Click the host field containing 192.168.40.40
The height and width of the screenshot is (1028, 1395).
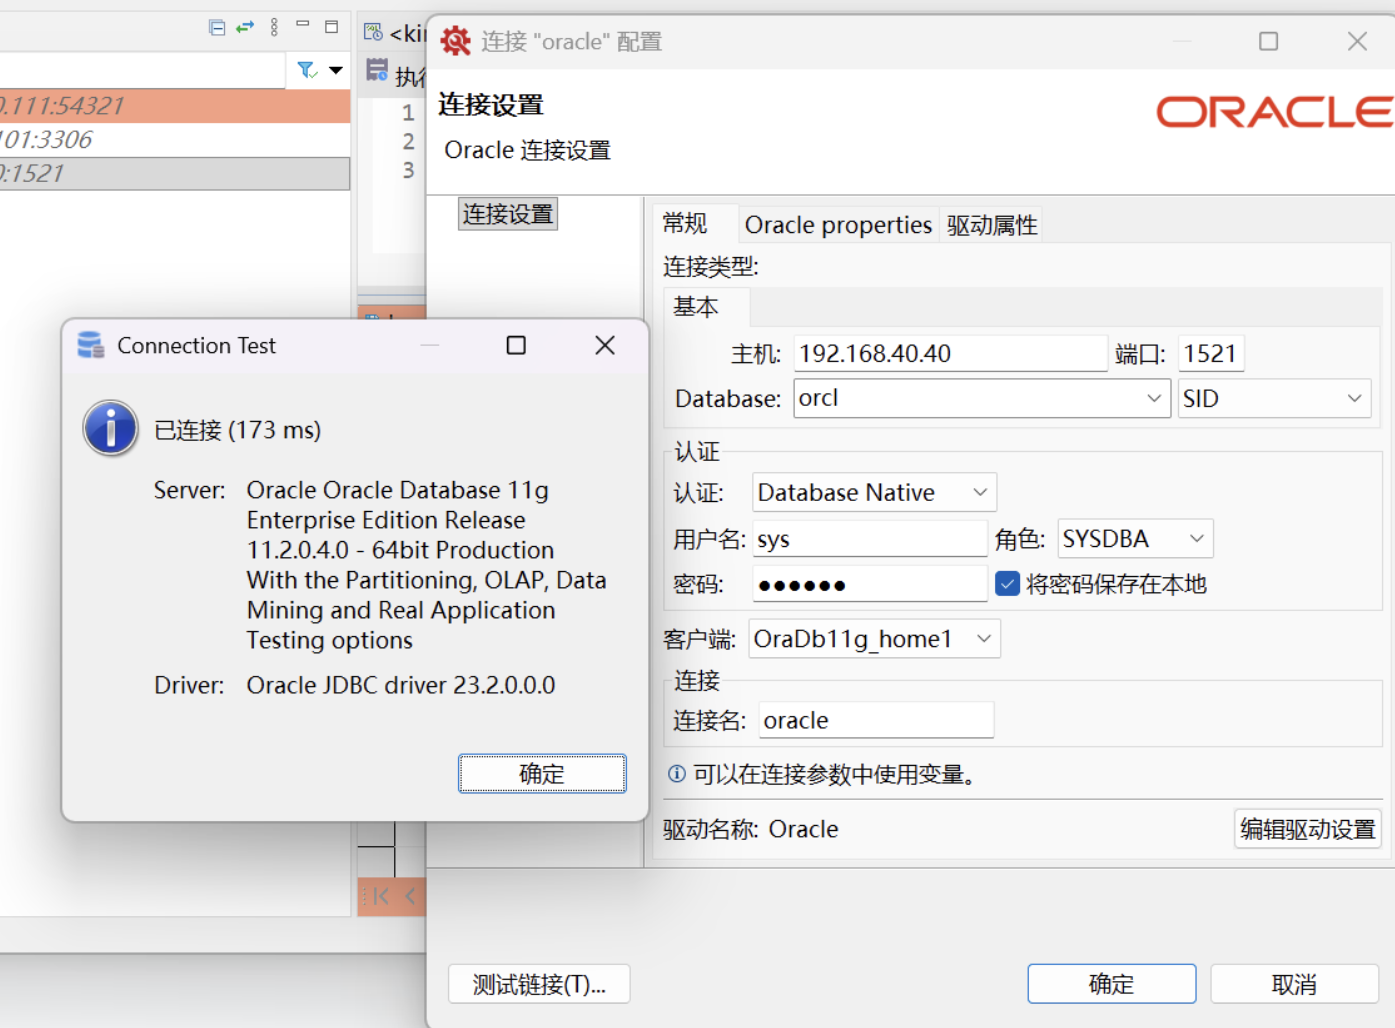pos(950,354)
